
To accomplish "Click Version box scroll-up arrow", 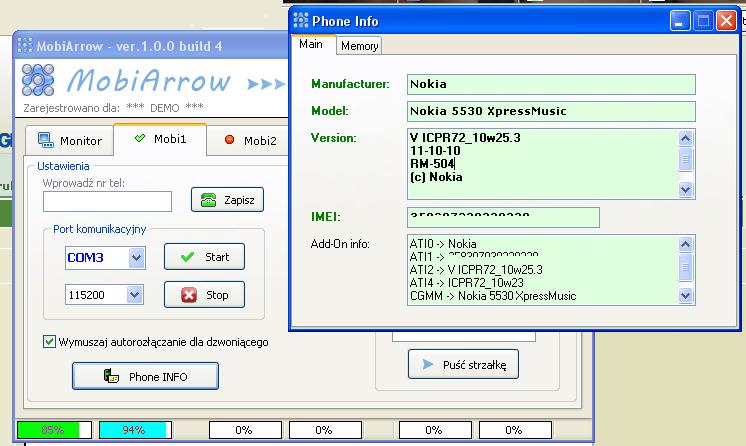I will point(685,139).
